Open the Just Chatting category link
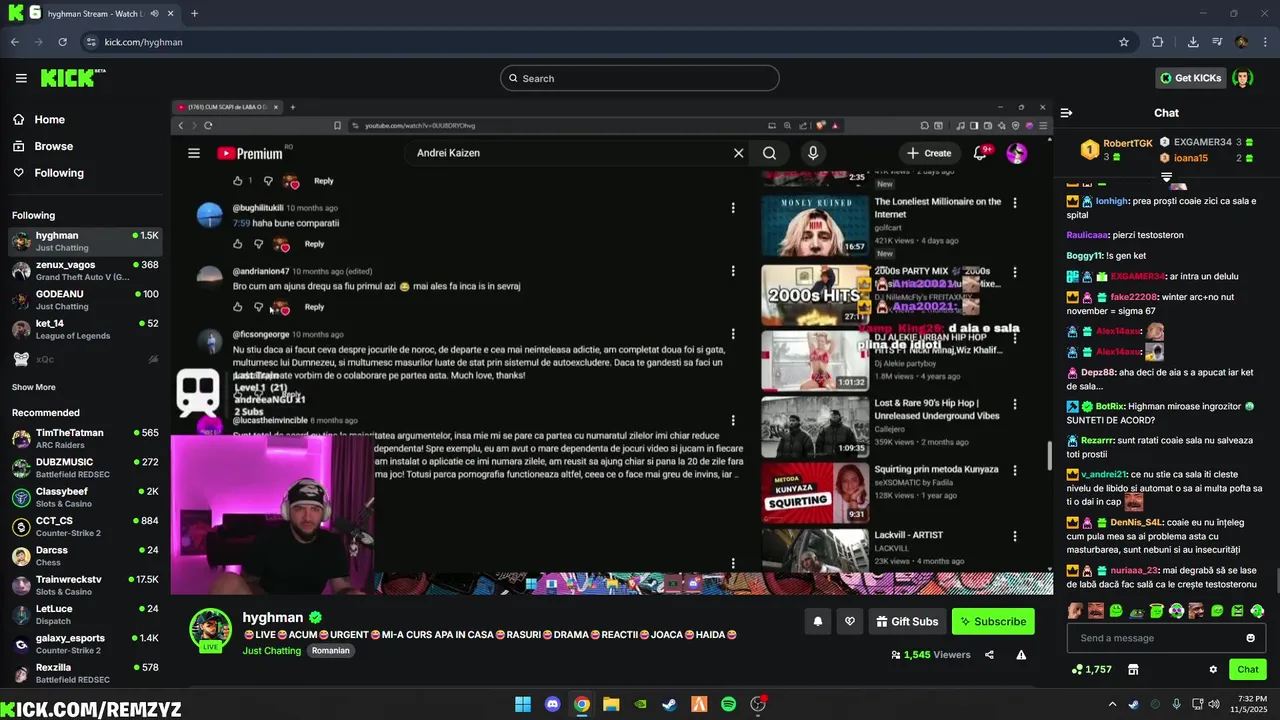 [x=271, y=651]
